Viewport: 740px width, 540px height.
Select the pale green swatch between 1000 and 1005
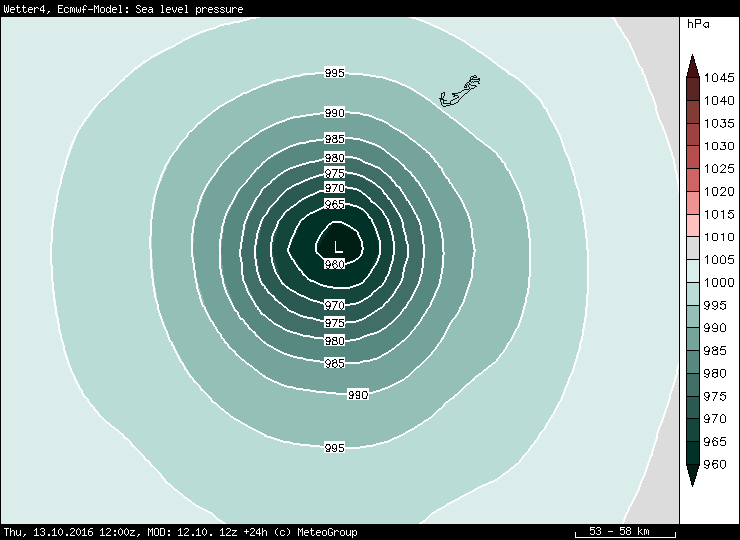click(692, 271)
